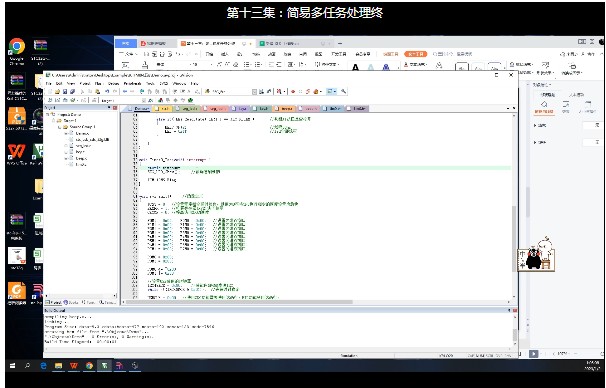Start debug session with the debug icon
The height and width of the screenshot is (388, 606).
[x=279, y=92]
